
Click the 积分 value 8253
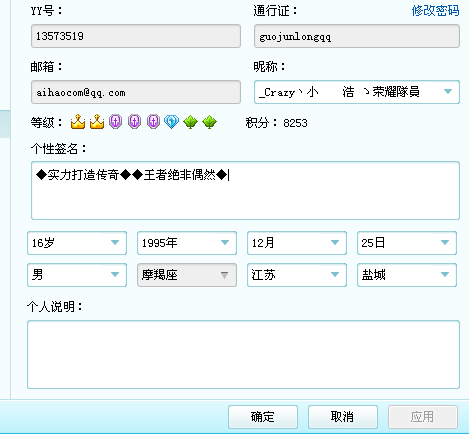coord(295,123)
